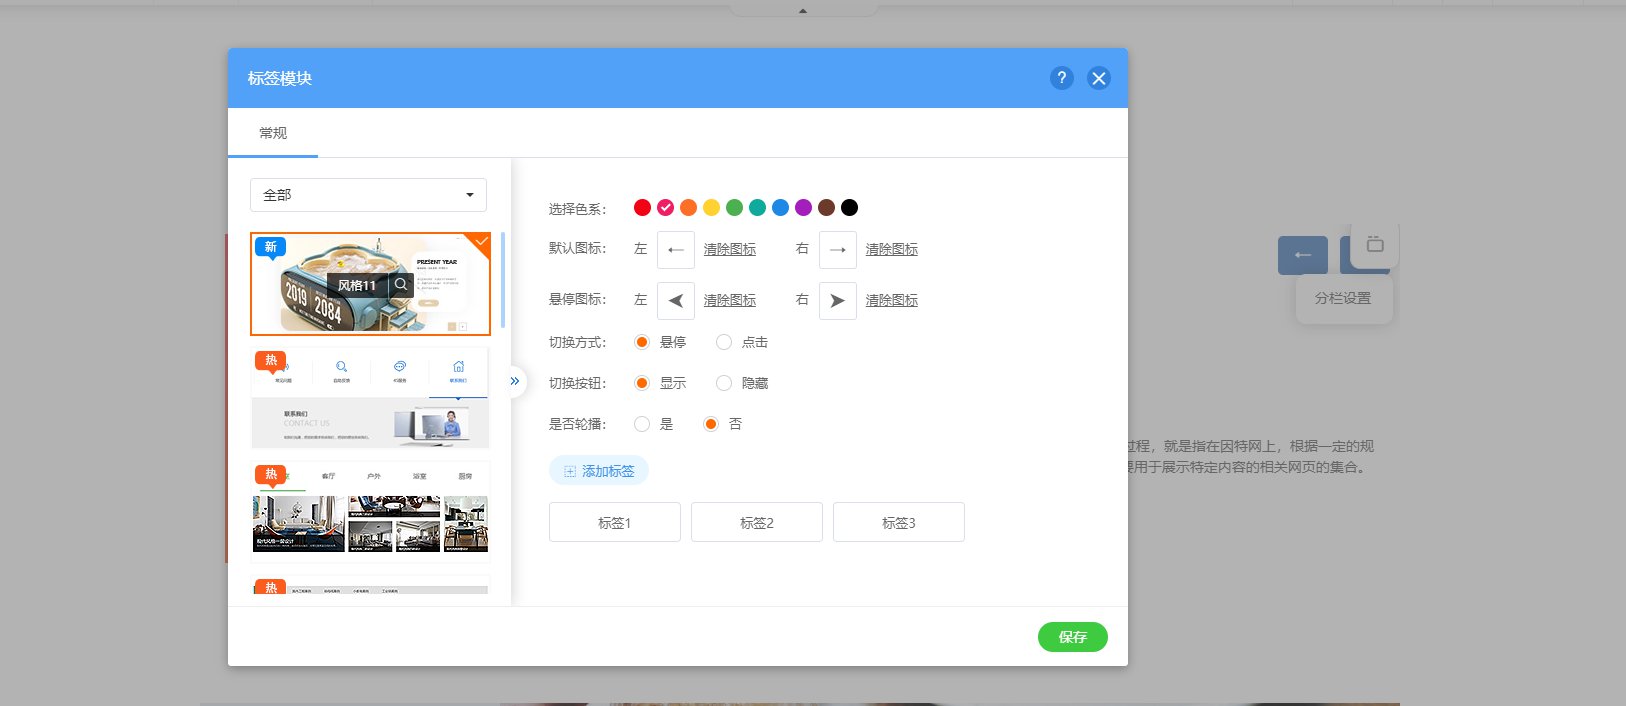
Task: Select 隐藏 for the switch button option
Action: pyautogui.click(x=724, y=383)
